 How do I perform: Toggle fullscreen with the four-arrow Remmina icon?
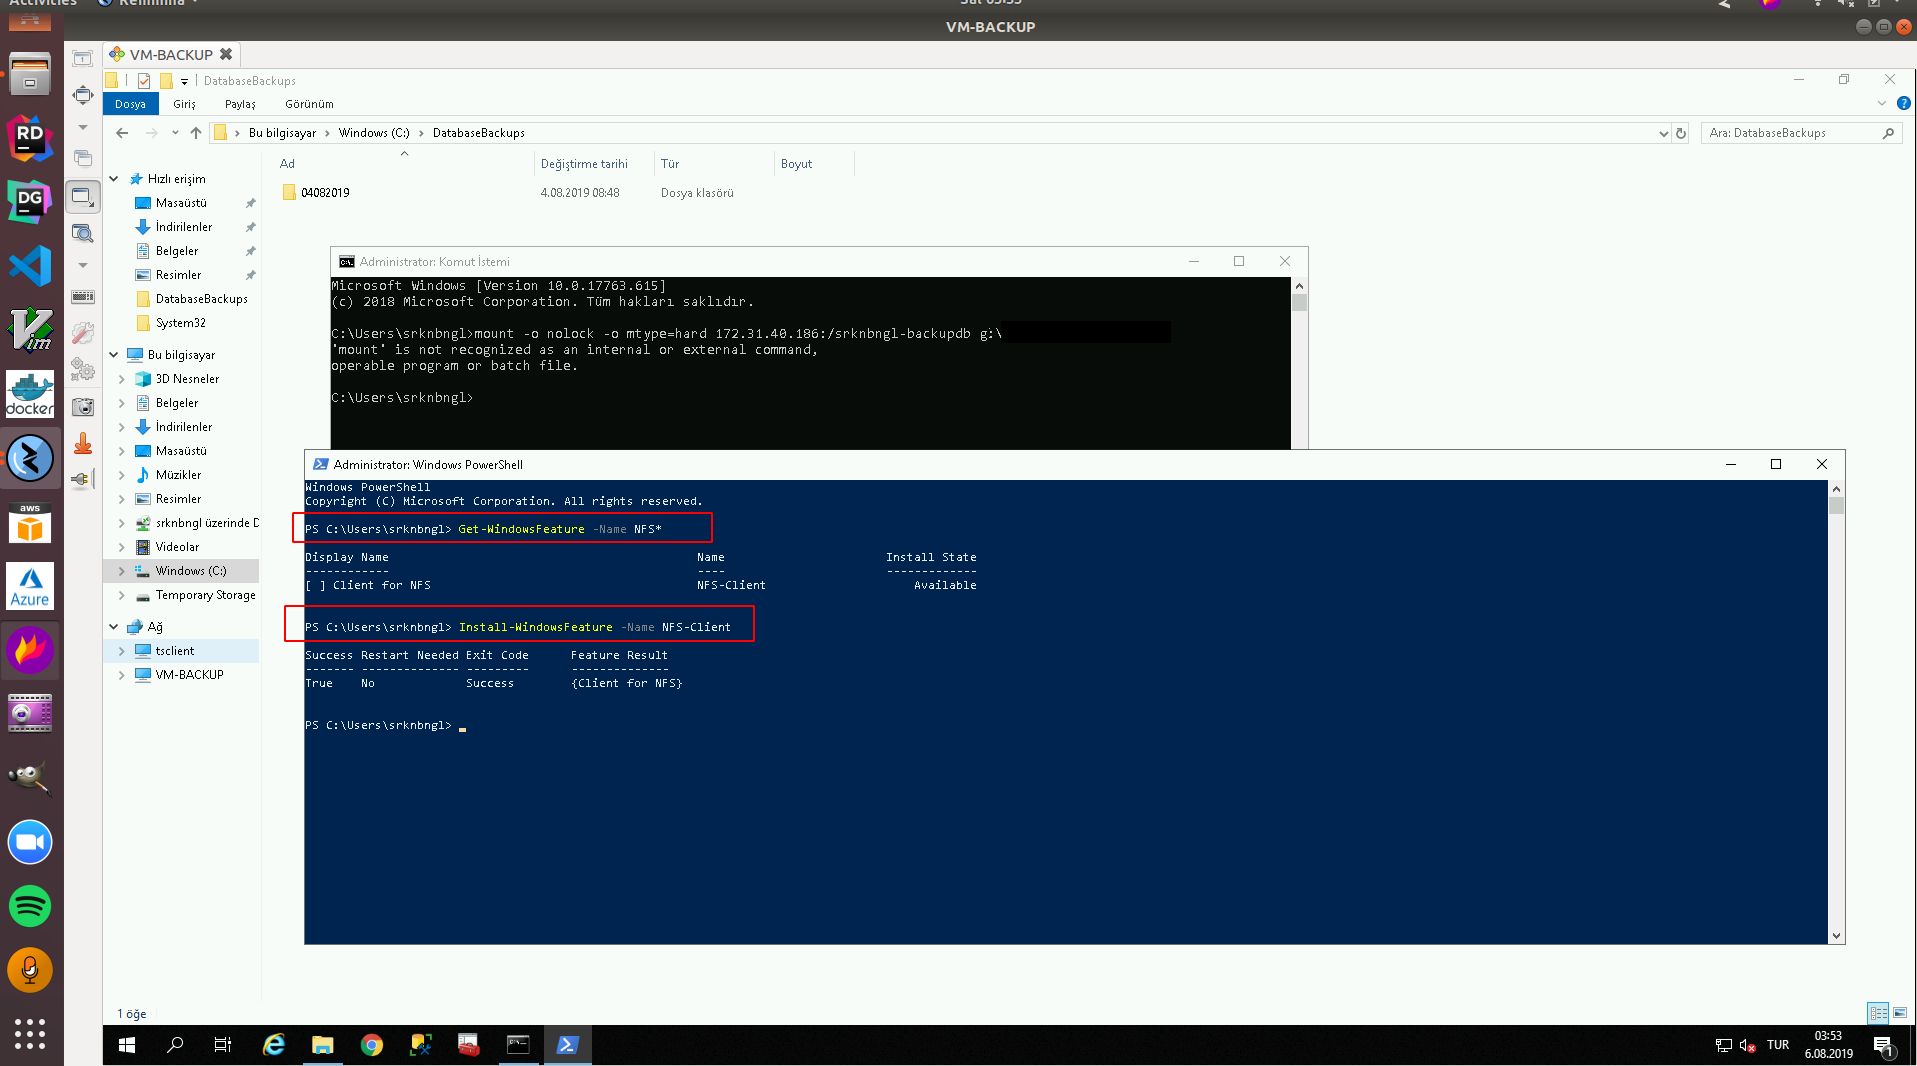tap(83, 95)
